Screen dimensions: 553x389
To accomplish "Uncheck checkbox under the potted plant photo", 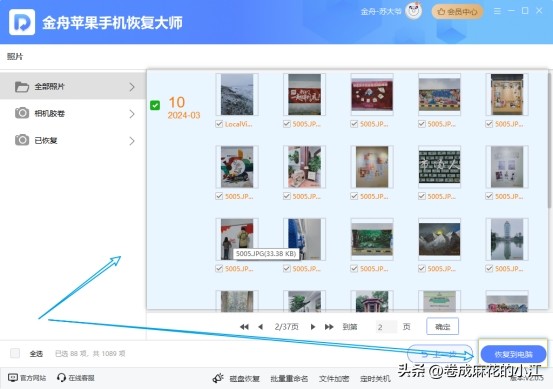I will [286, 196].
